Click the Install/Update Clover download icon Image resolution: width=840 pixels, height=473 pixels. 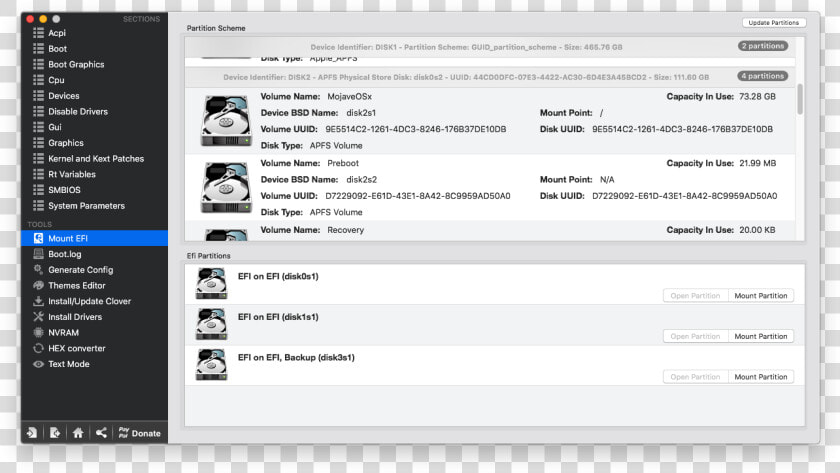pyautogui.click(x=38, y=301)
